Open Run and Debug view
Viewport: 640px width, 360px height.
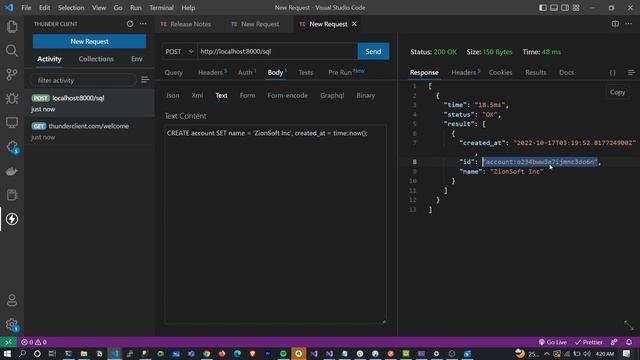[12, 98]
